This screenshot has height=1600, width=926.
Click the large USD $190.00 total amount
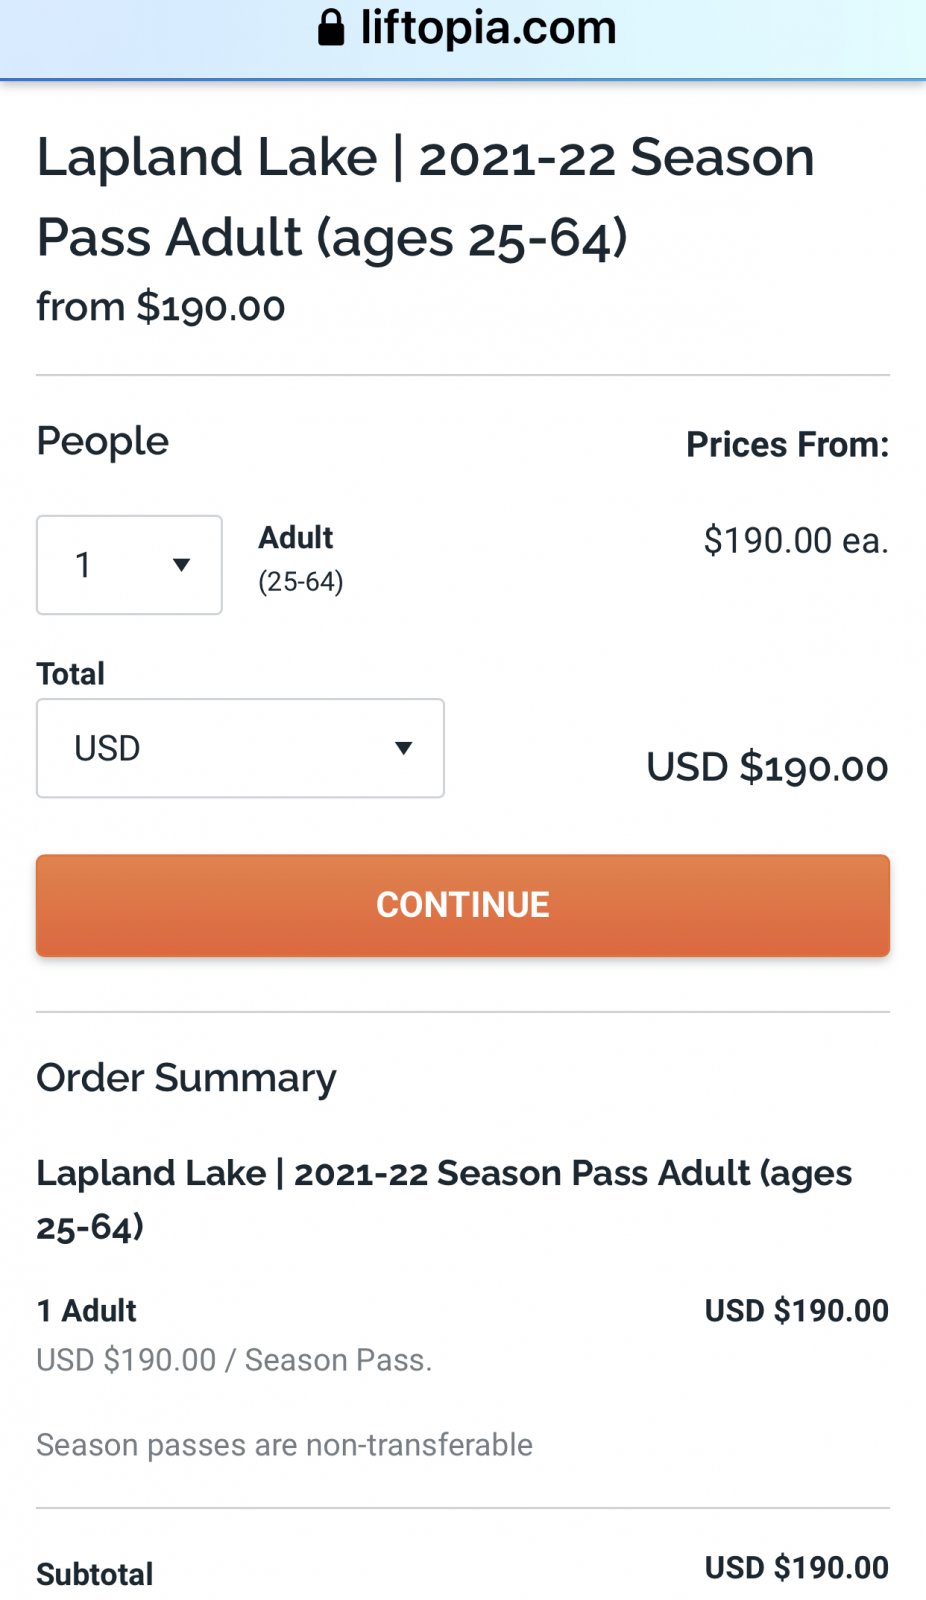pyautogui.click(x=767, y=768)
